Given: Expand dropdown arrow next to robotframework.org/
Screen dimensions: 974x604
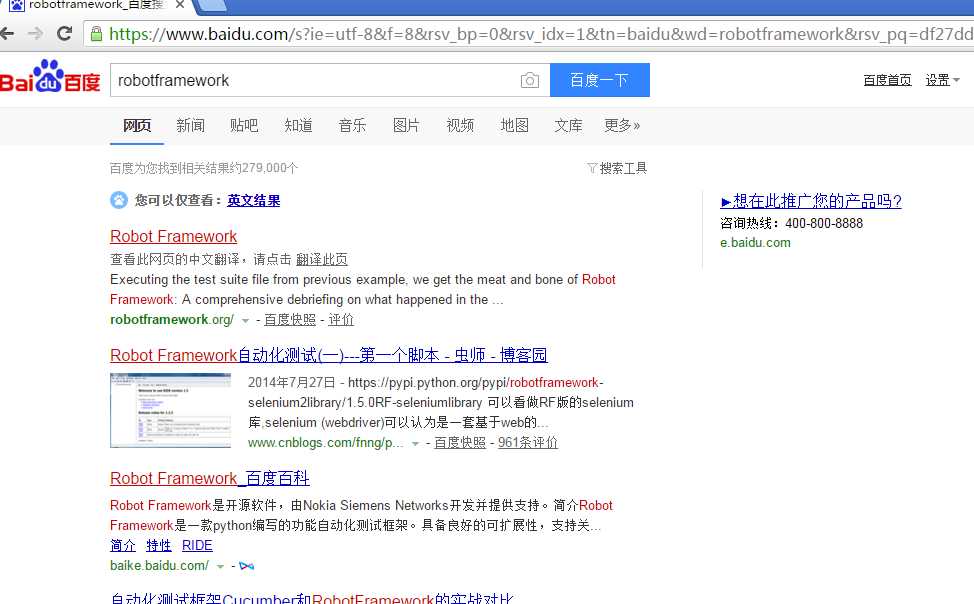Looking at the screenshot, I should coord(245,321).
